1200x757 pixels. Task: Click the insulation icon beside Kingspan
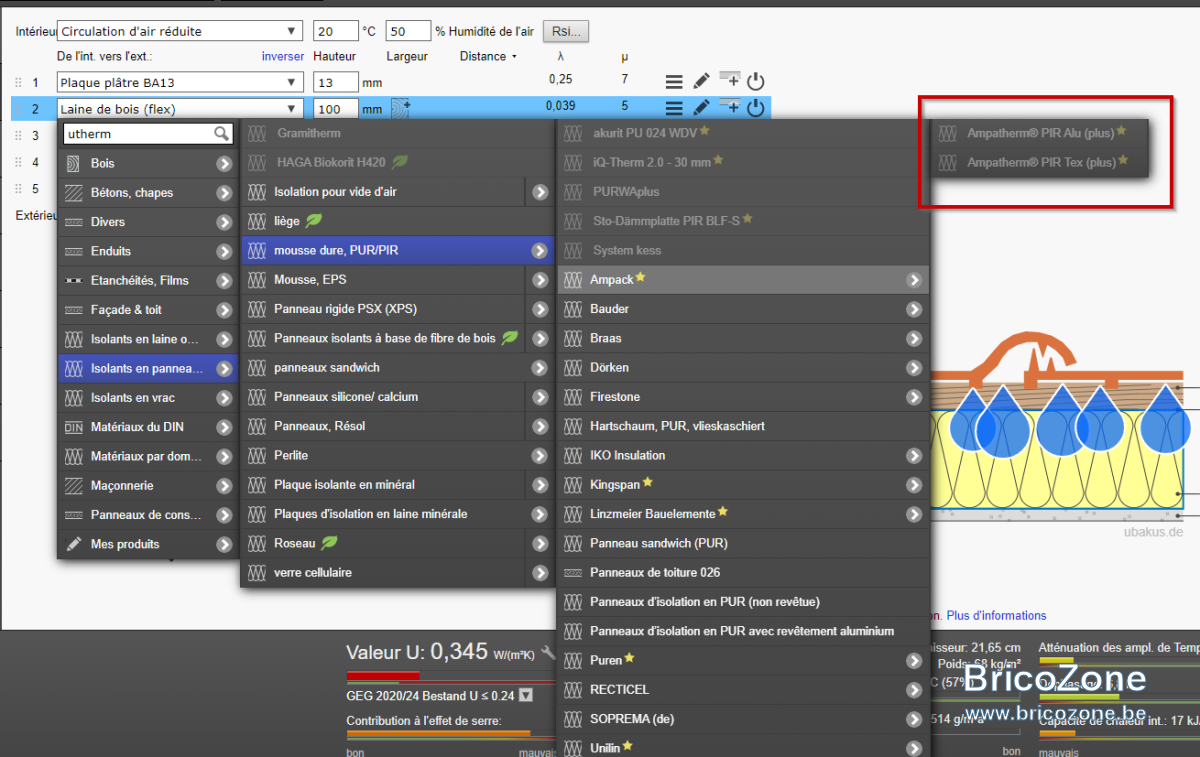(x=573, y=485)
